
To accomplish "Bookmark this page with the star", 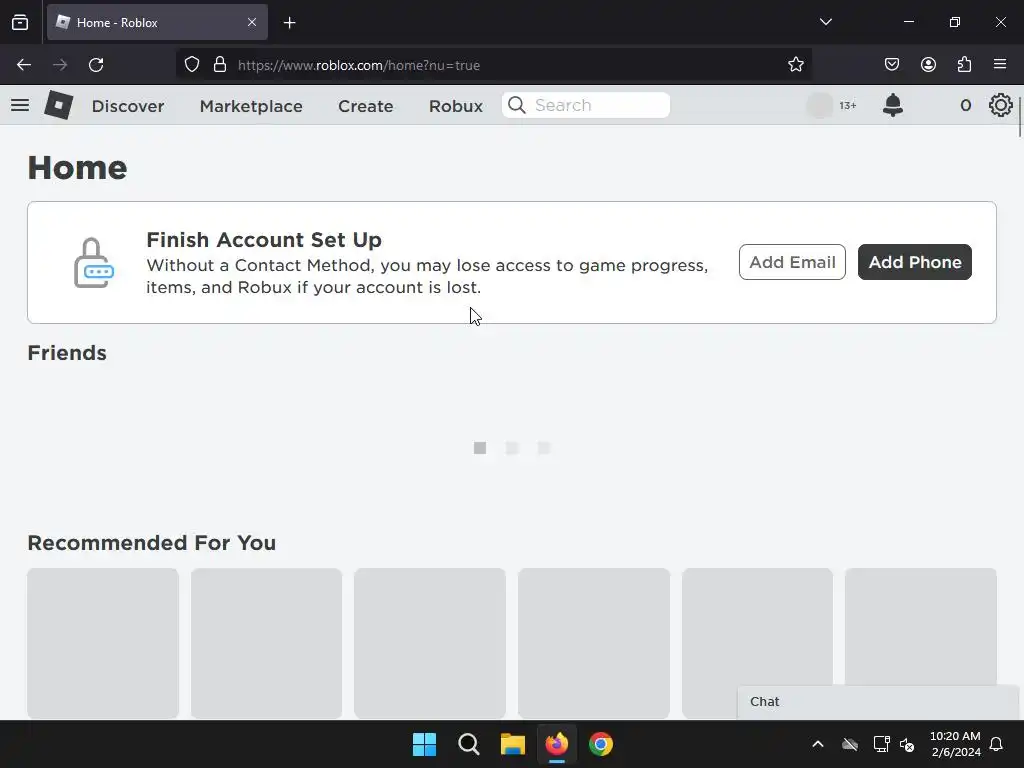I will point(795,65).
